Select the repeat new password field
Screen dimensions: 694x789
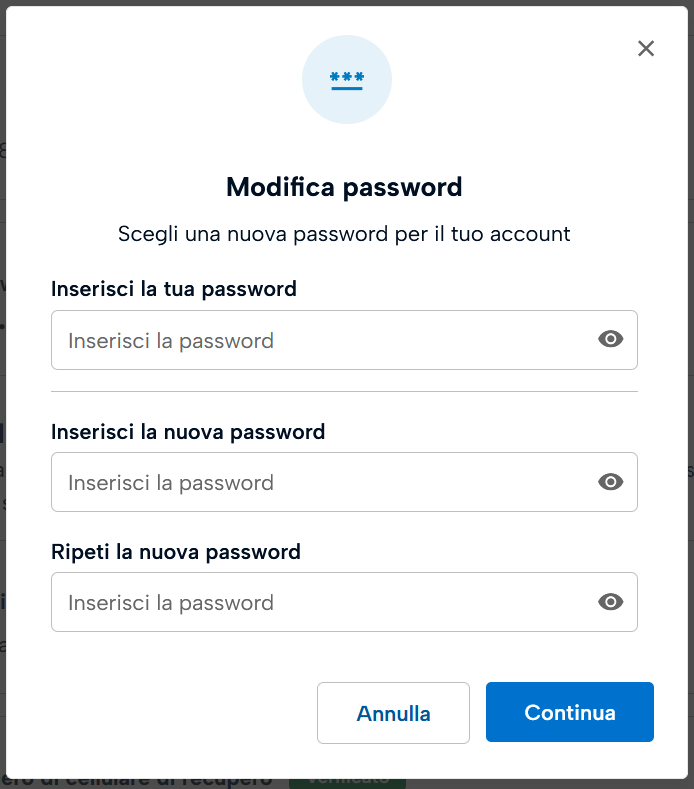(320, 602)
